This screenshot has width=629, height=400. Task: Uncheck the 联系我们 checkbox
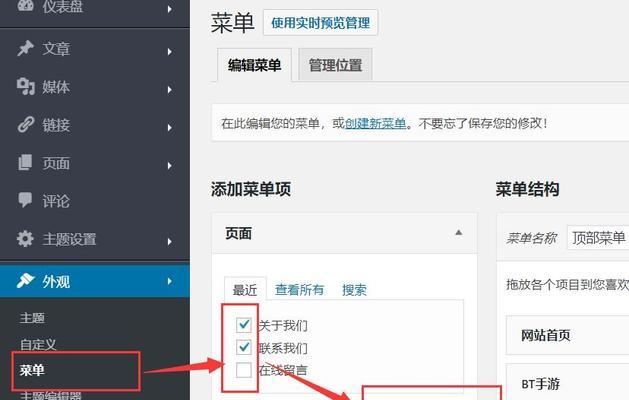click(244, 347)
